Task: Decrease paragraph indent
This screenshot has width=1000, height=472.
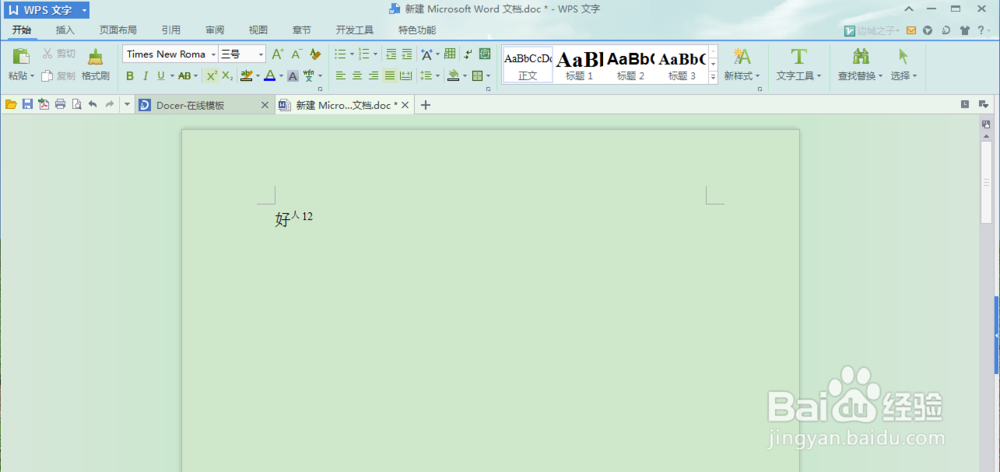Action: point(391,54)
